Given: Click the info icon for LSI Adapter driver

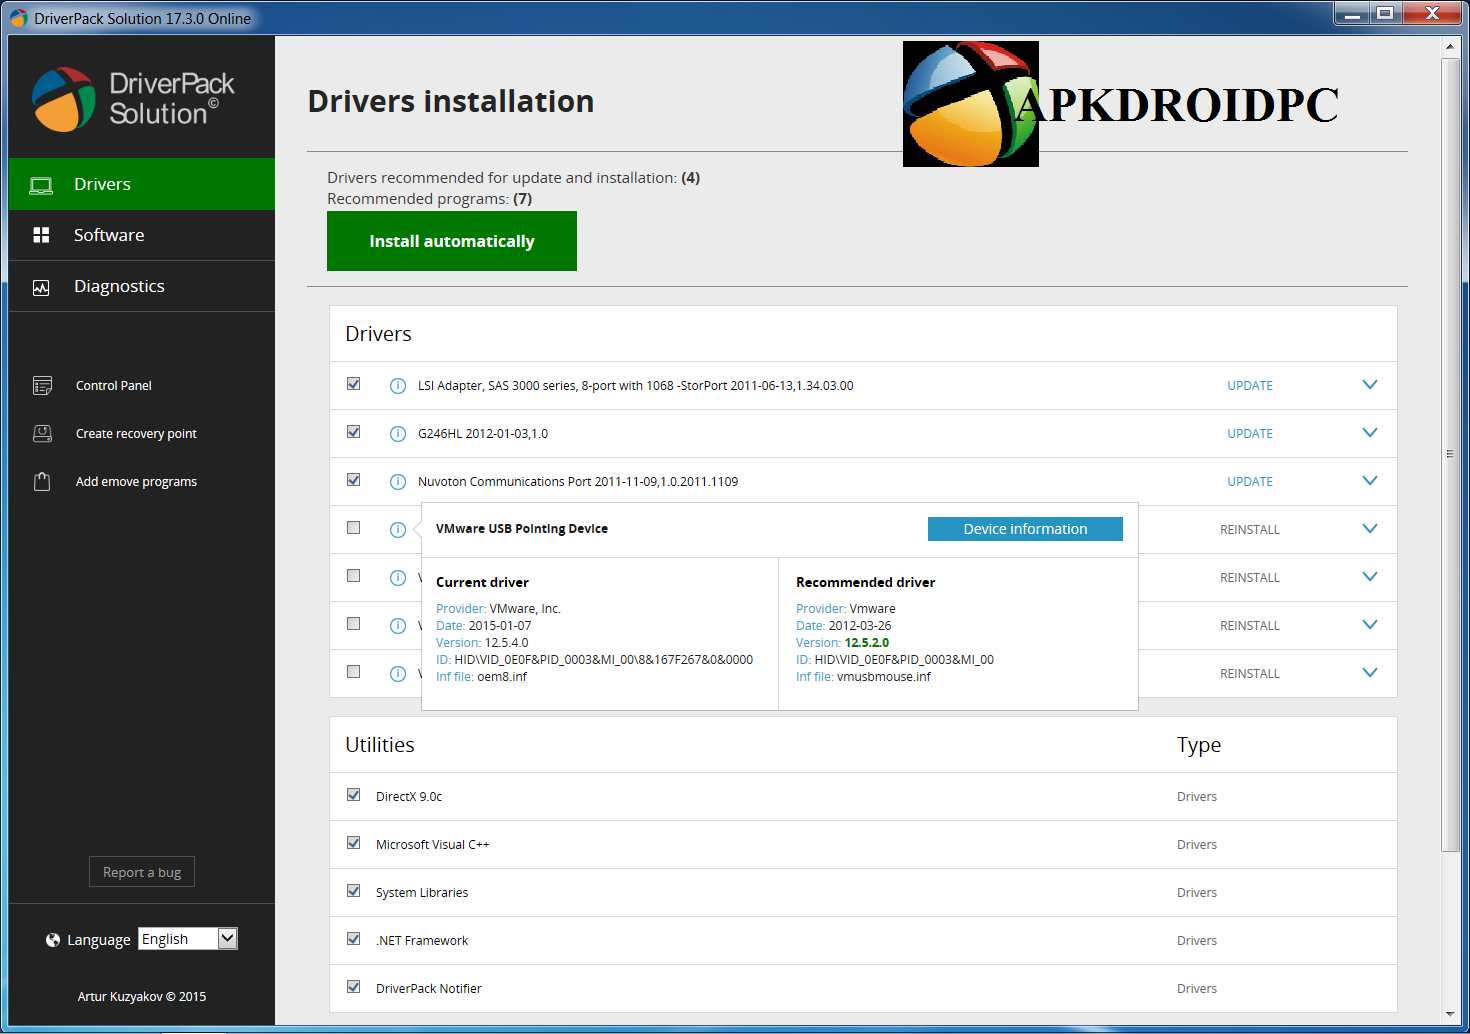Looking at the screenshot, I should click(x=397, y=386).
